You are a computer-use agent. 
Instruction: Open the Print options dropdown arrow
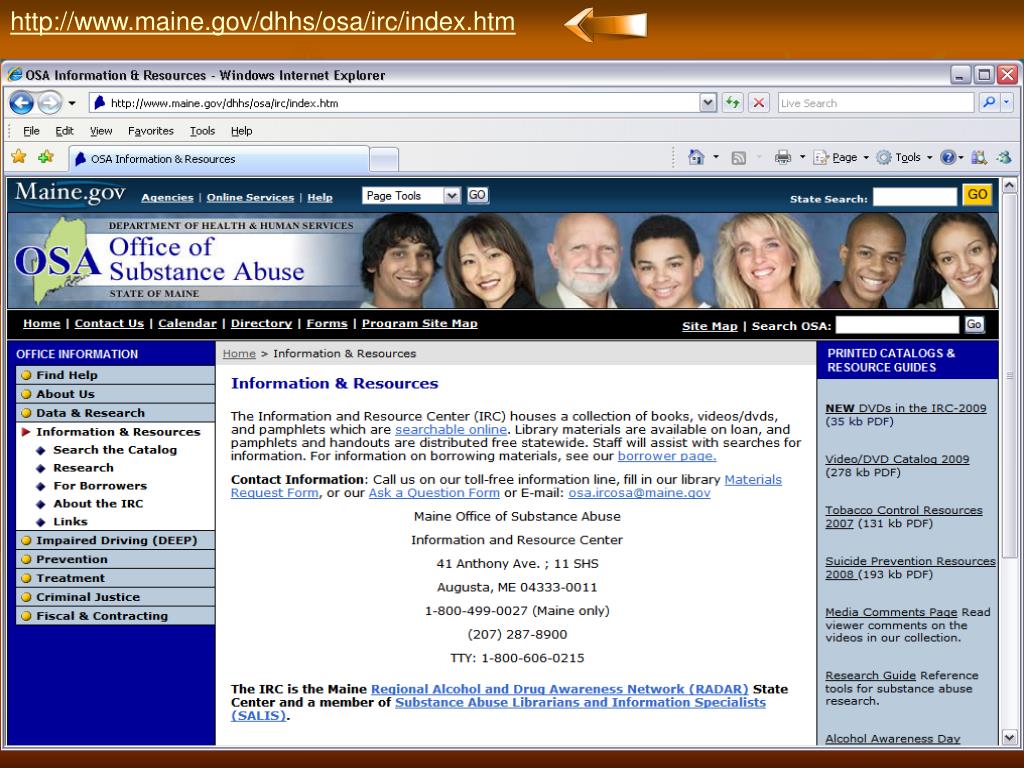802,157
